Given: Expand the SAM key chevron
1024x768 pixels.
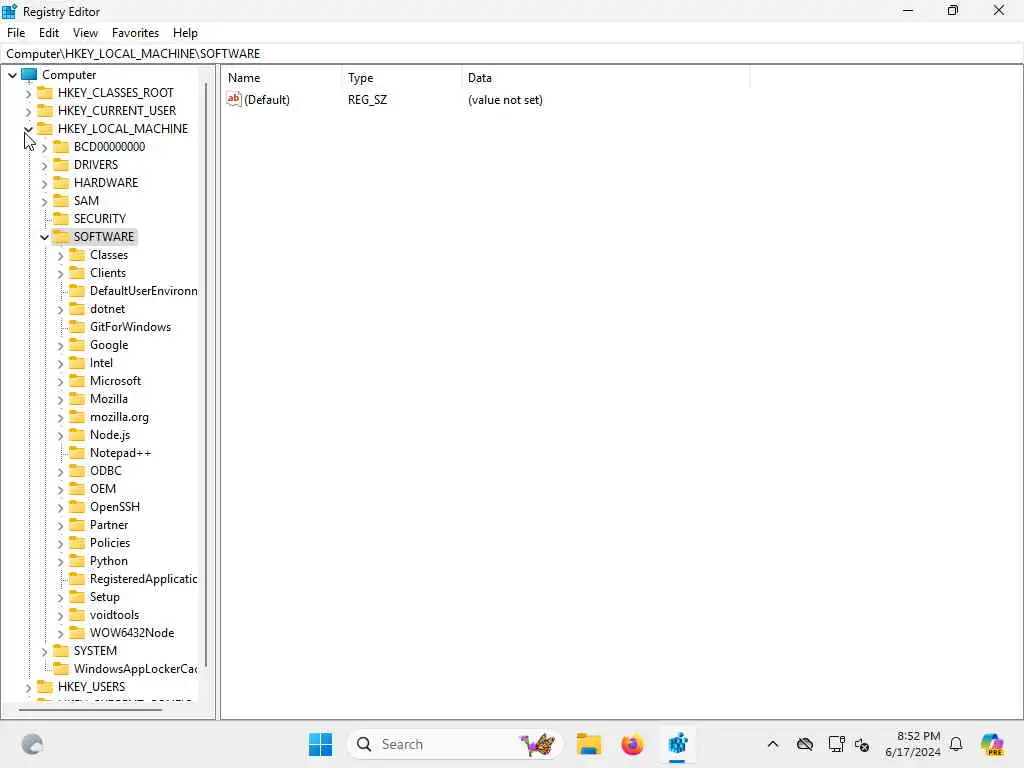Looking at the screenshot, I should (x=44, y=201).
